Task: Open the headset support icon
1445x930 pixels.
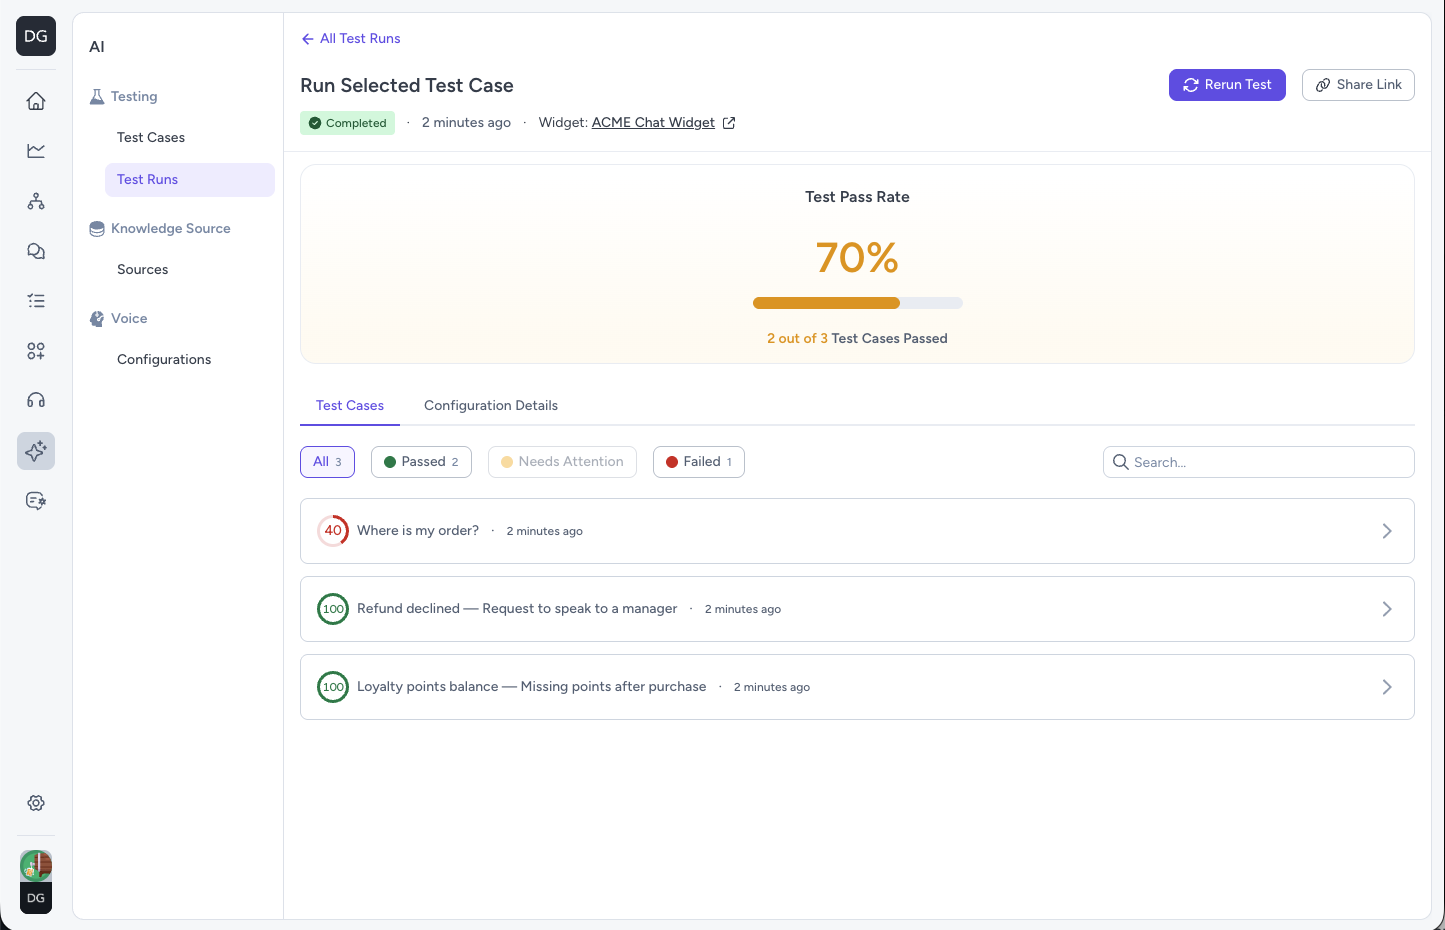Action: [36, 400]
